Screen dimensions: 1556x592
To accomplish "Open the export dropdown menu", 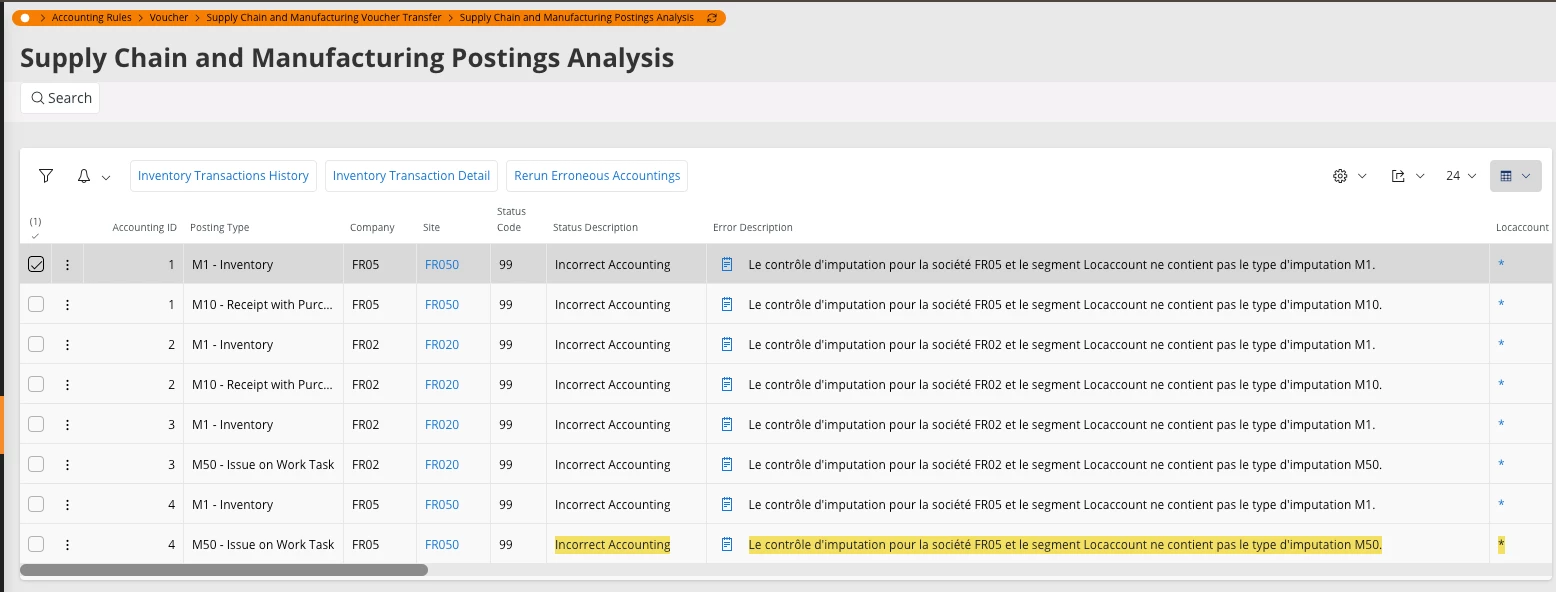I will 1407,176.
